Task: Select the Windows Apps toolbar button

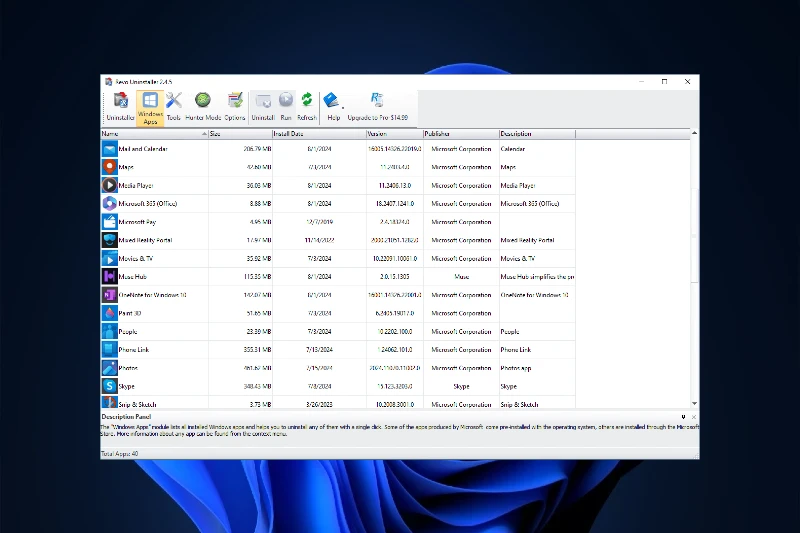Action: (x=150, y=108)
